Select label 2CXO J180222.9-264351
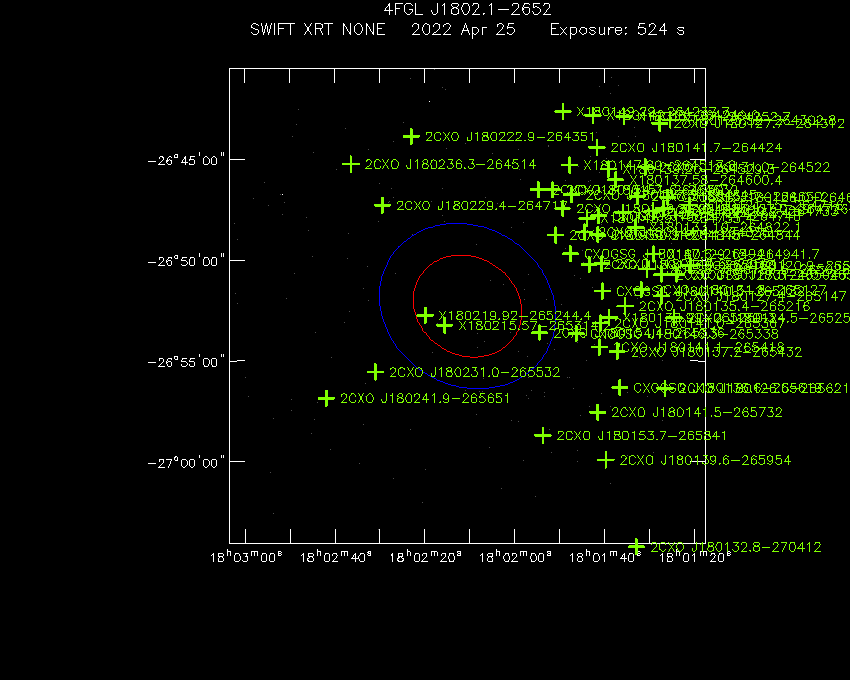 point(510,137)
